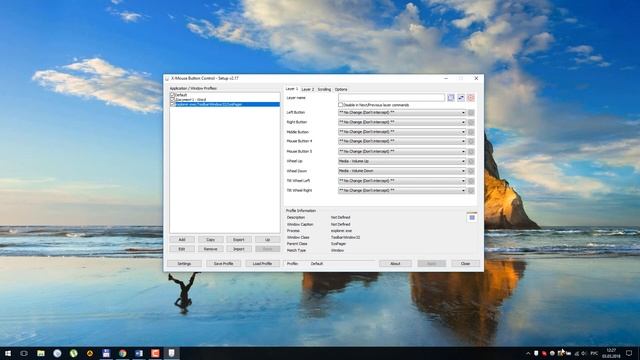Viewport: 640px width, 360px height.
Task: Click the Add profile button
Action: (x=182, y=240)
